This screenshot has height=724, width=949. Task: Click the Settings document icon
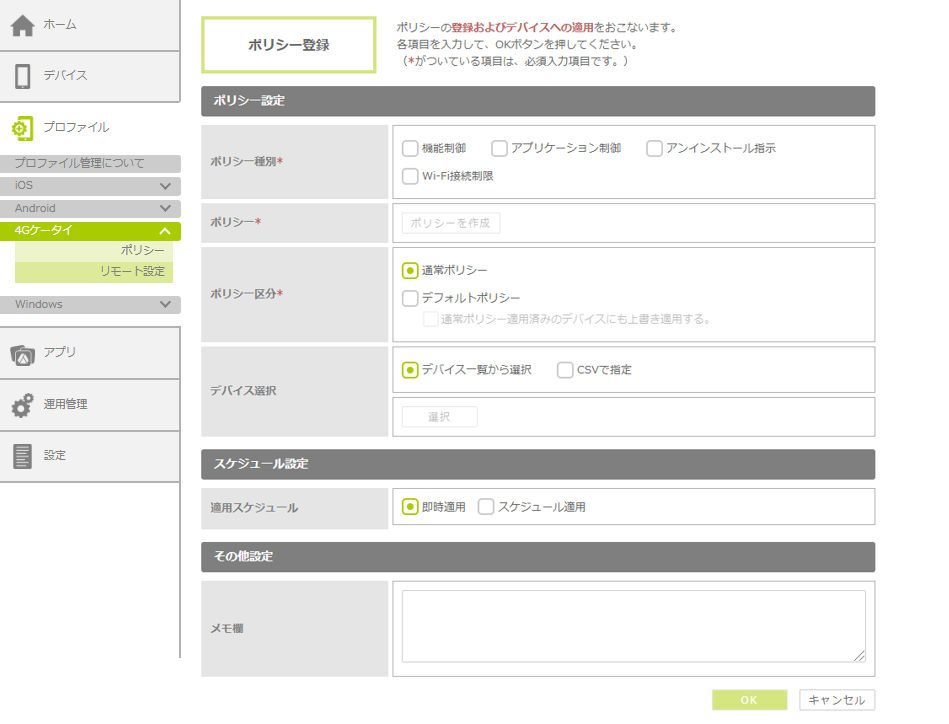pos(22,456)
